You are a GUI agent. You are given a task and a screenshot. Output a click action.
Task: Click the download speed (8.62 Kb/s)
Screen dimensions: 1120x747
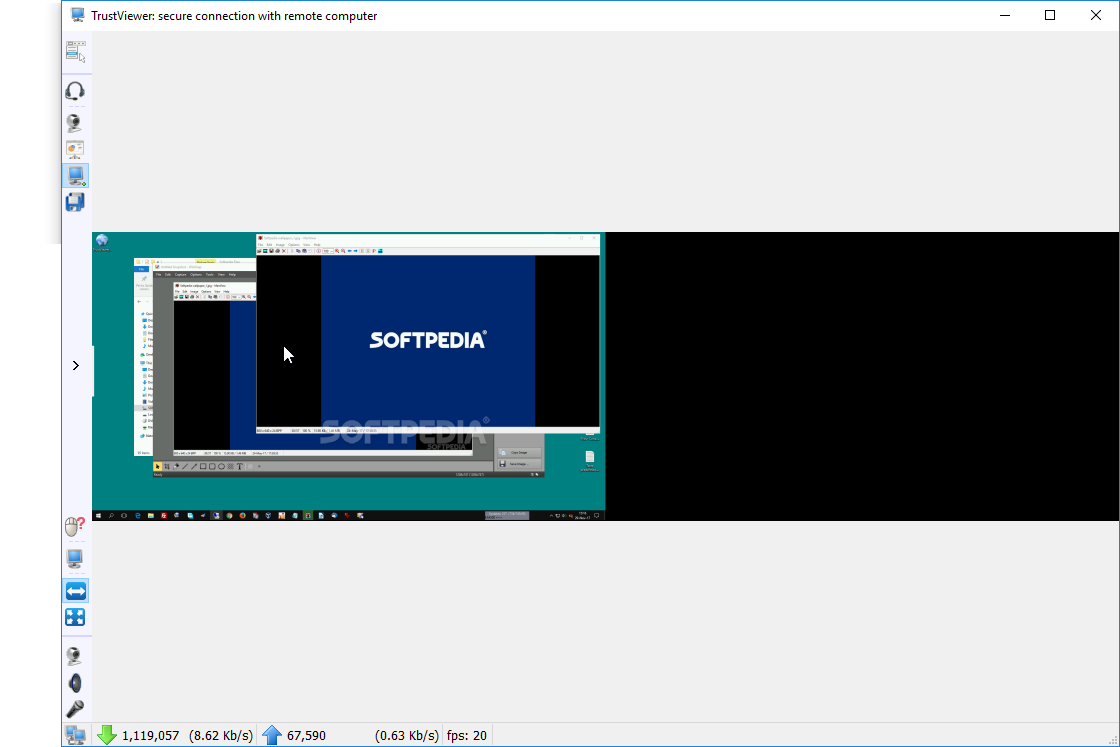click(221, 736)
